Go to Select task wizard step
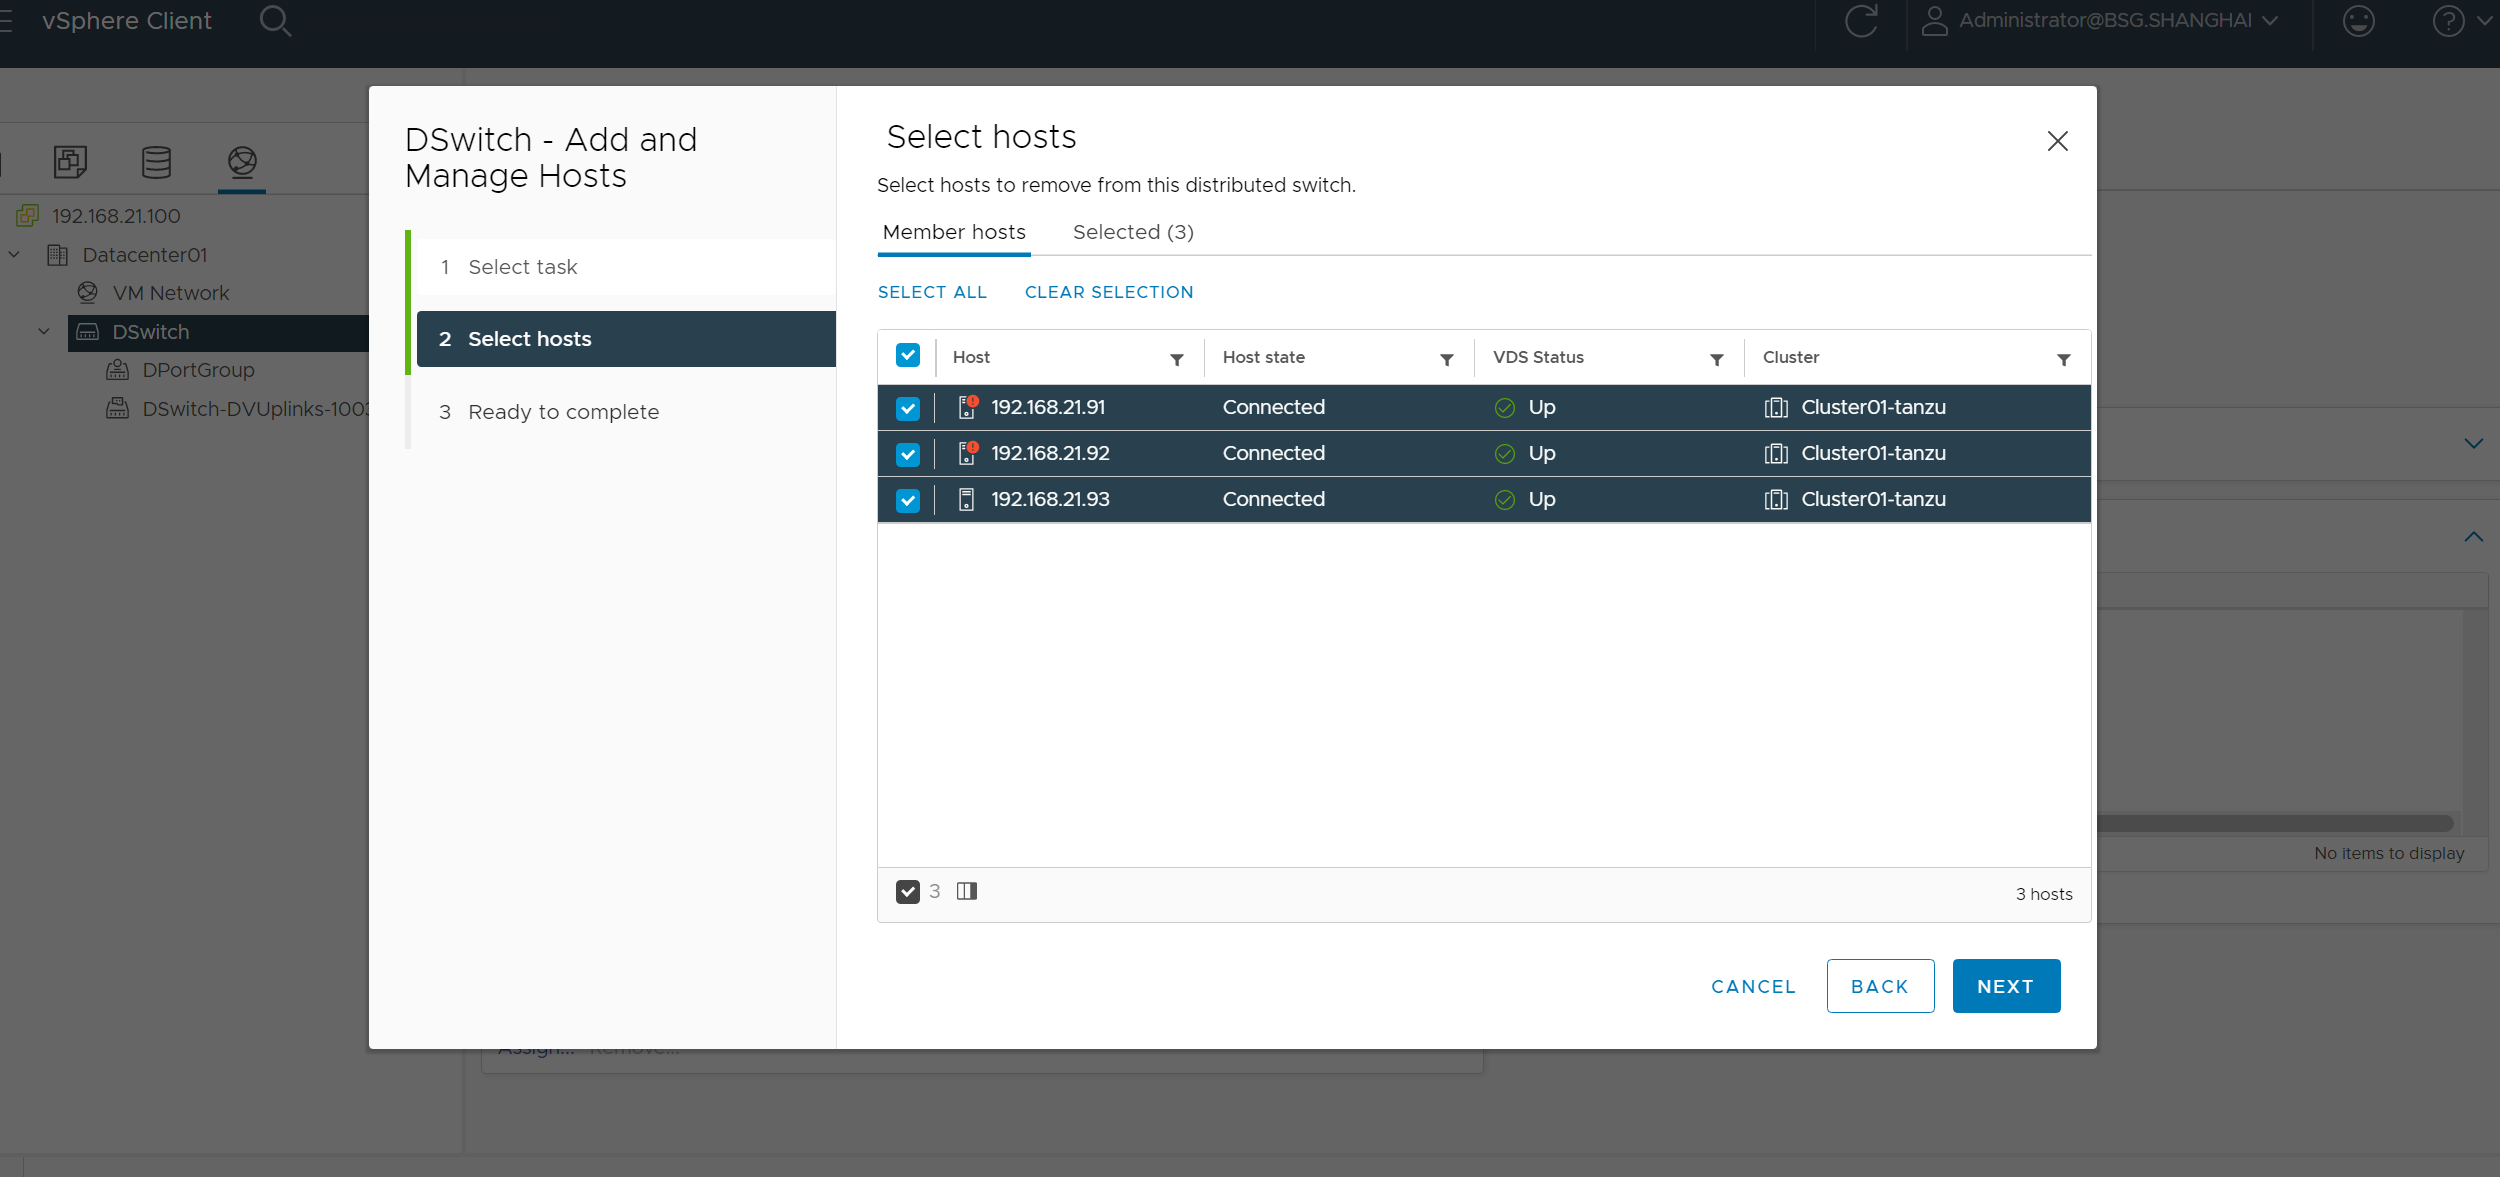This screenshot has height=1177, width=2500. (x=523, y=267)
